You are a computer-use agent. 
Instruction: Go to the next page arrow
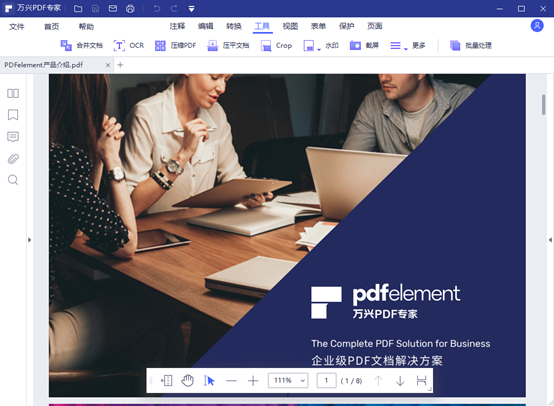tap(400, 381)
